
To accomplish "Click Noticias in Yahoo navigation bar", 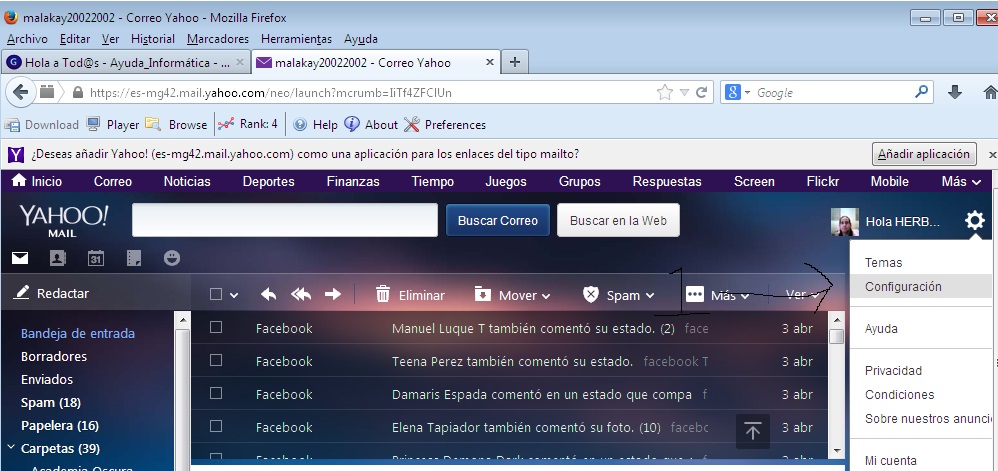I will pos(186,181).
